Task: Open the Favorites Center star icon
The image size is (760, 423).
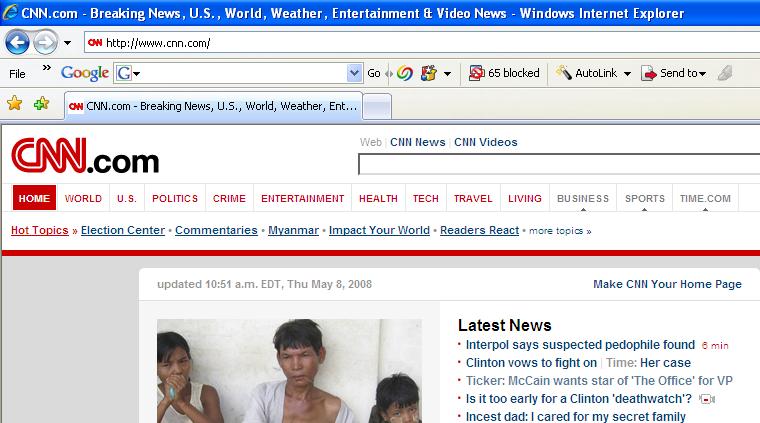Action: click(x=14, y=103)
